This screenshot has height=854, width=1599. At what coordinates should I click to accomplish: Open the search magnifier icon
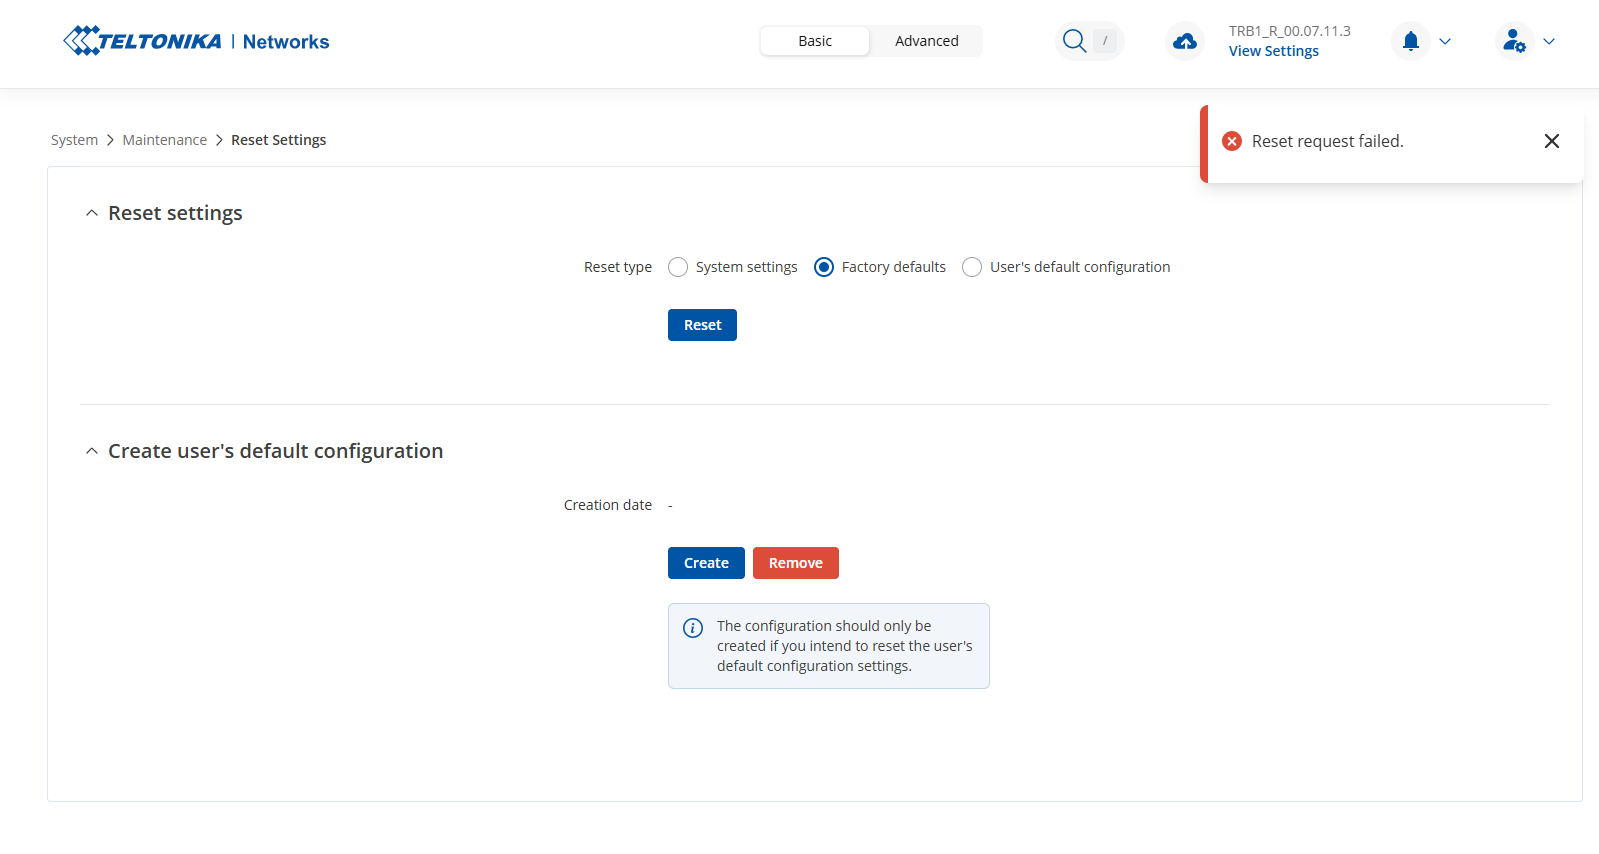(x=1074, y=41)
